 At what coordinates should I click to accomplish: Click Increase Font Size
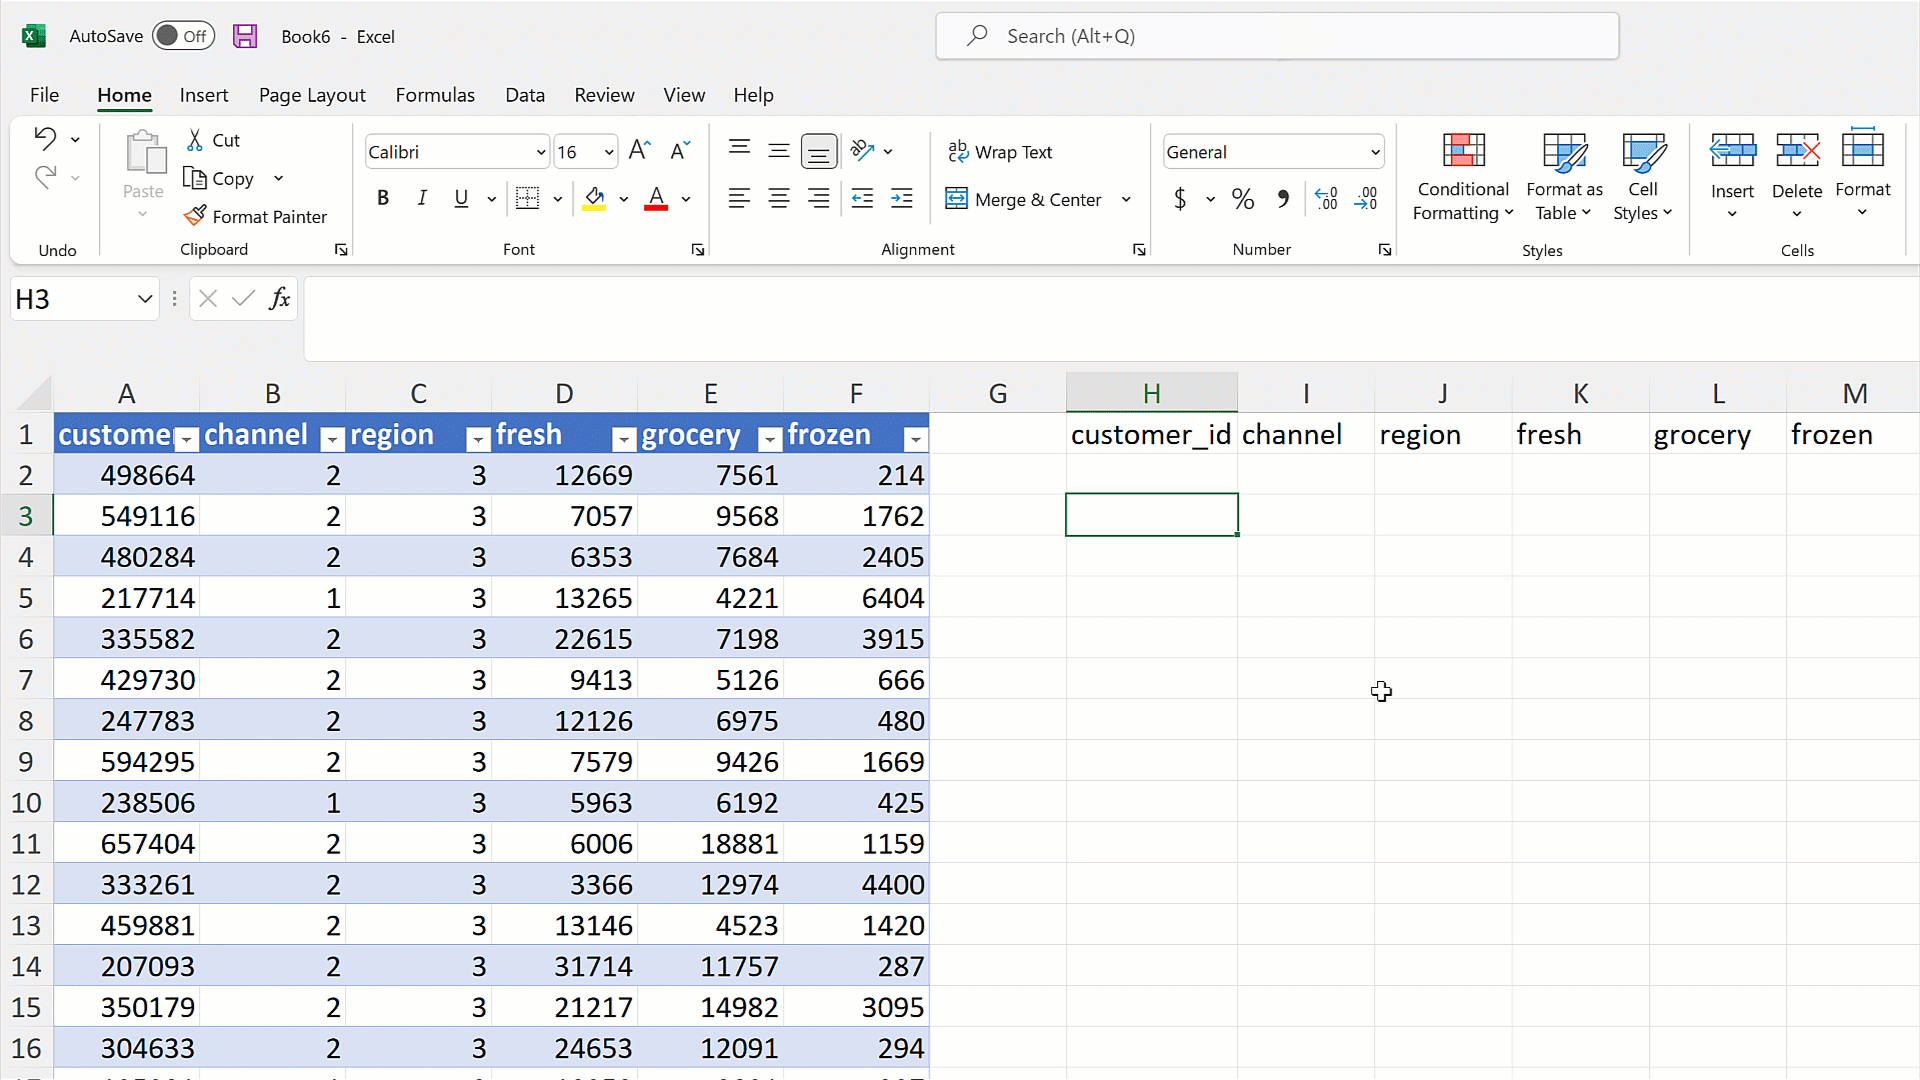coord(639,150)
